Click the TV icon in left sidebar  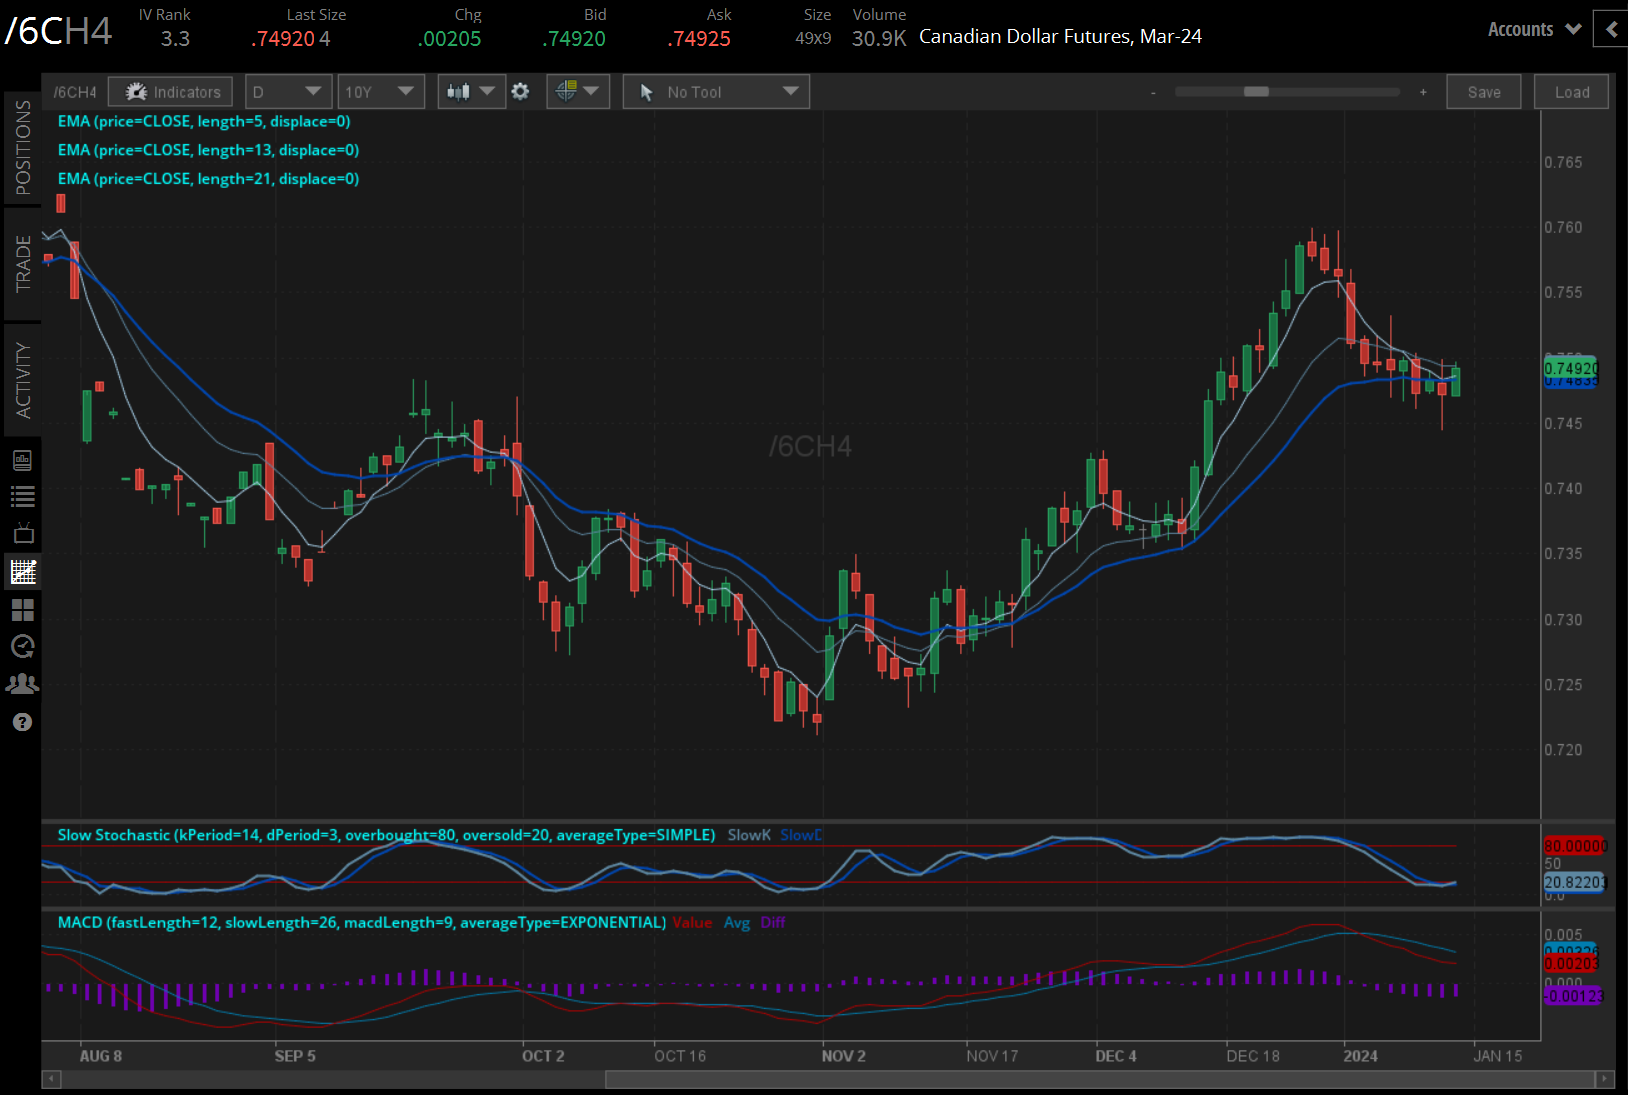pyautogui.click(x=22, y=533)
